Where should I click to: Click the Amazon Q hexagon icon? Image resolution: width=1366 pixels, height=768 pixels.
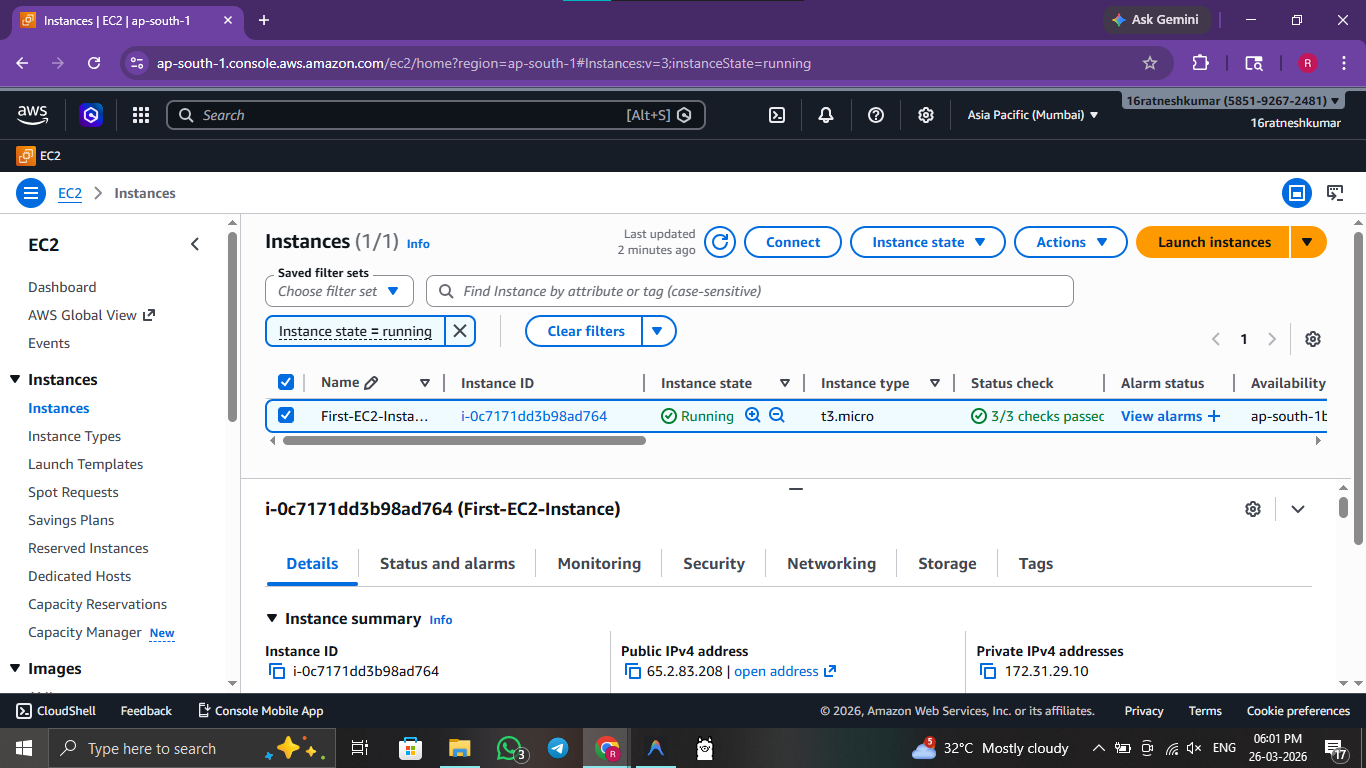click(92, 115)
